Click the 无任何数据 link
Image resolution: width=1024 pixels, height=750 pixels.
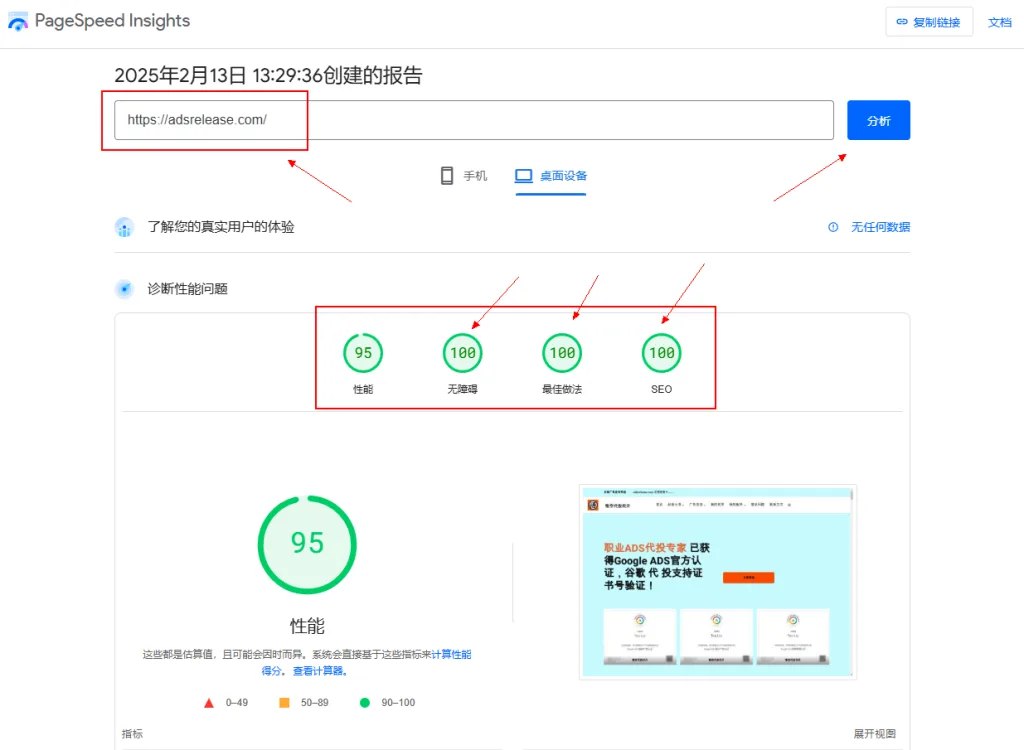click(880, 227)
